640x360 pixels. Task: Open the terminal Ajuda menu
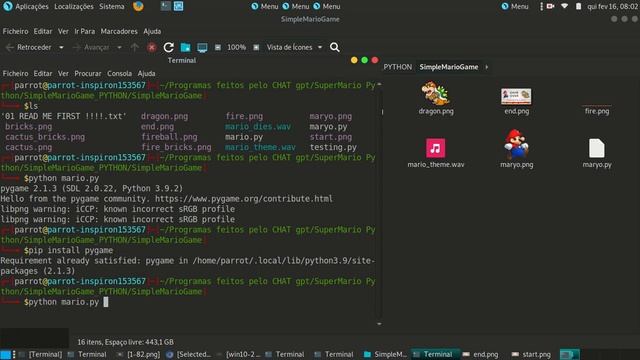pos(146,73)
